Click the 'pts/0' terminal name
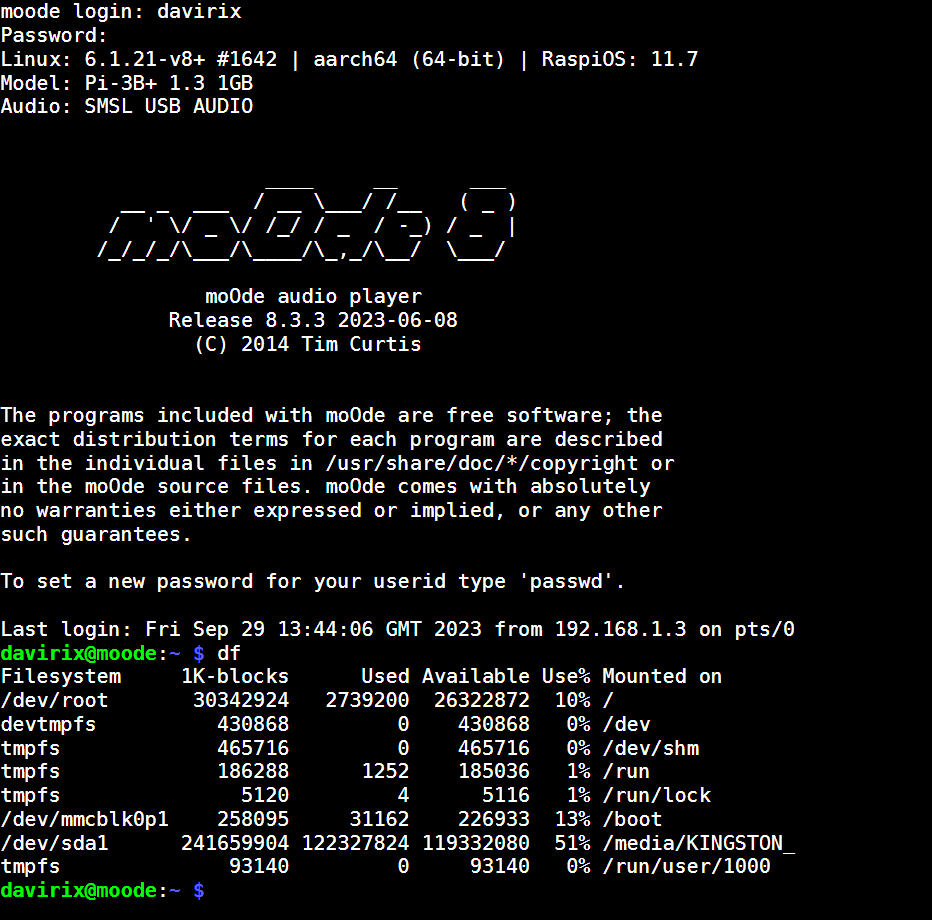 (x=764, y=629)
